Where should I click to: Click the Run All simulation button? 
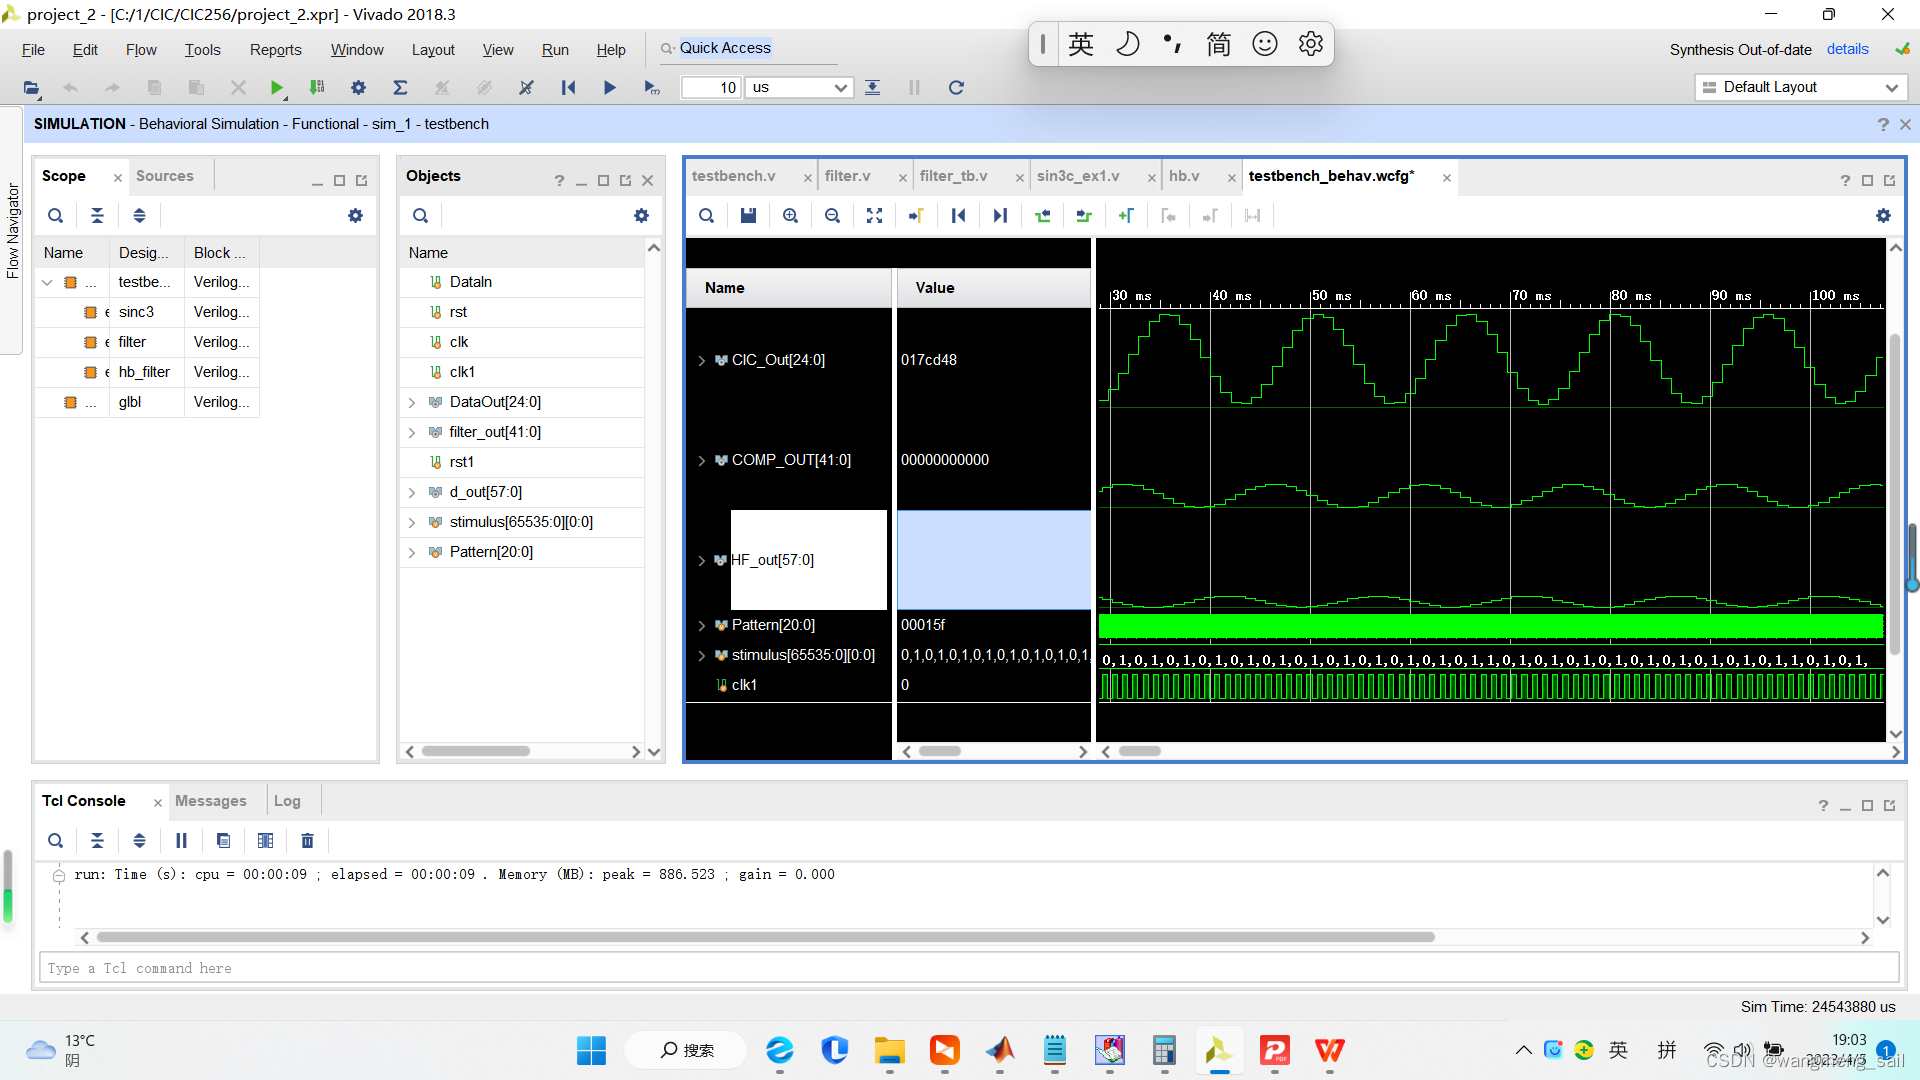pyautogui.click(x=609, y=88)
